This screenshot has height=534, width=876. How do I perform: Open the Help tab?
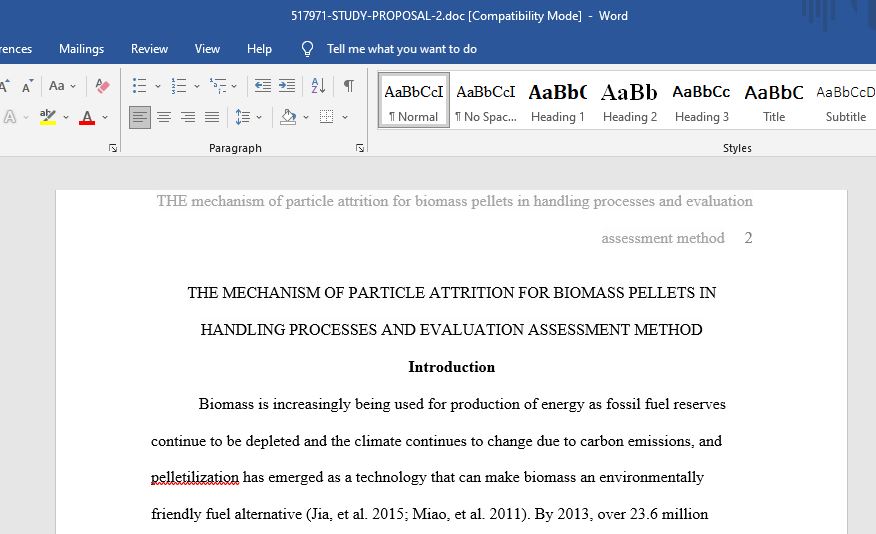[259, 49]
